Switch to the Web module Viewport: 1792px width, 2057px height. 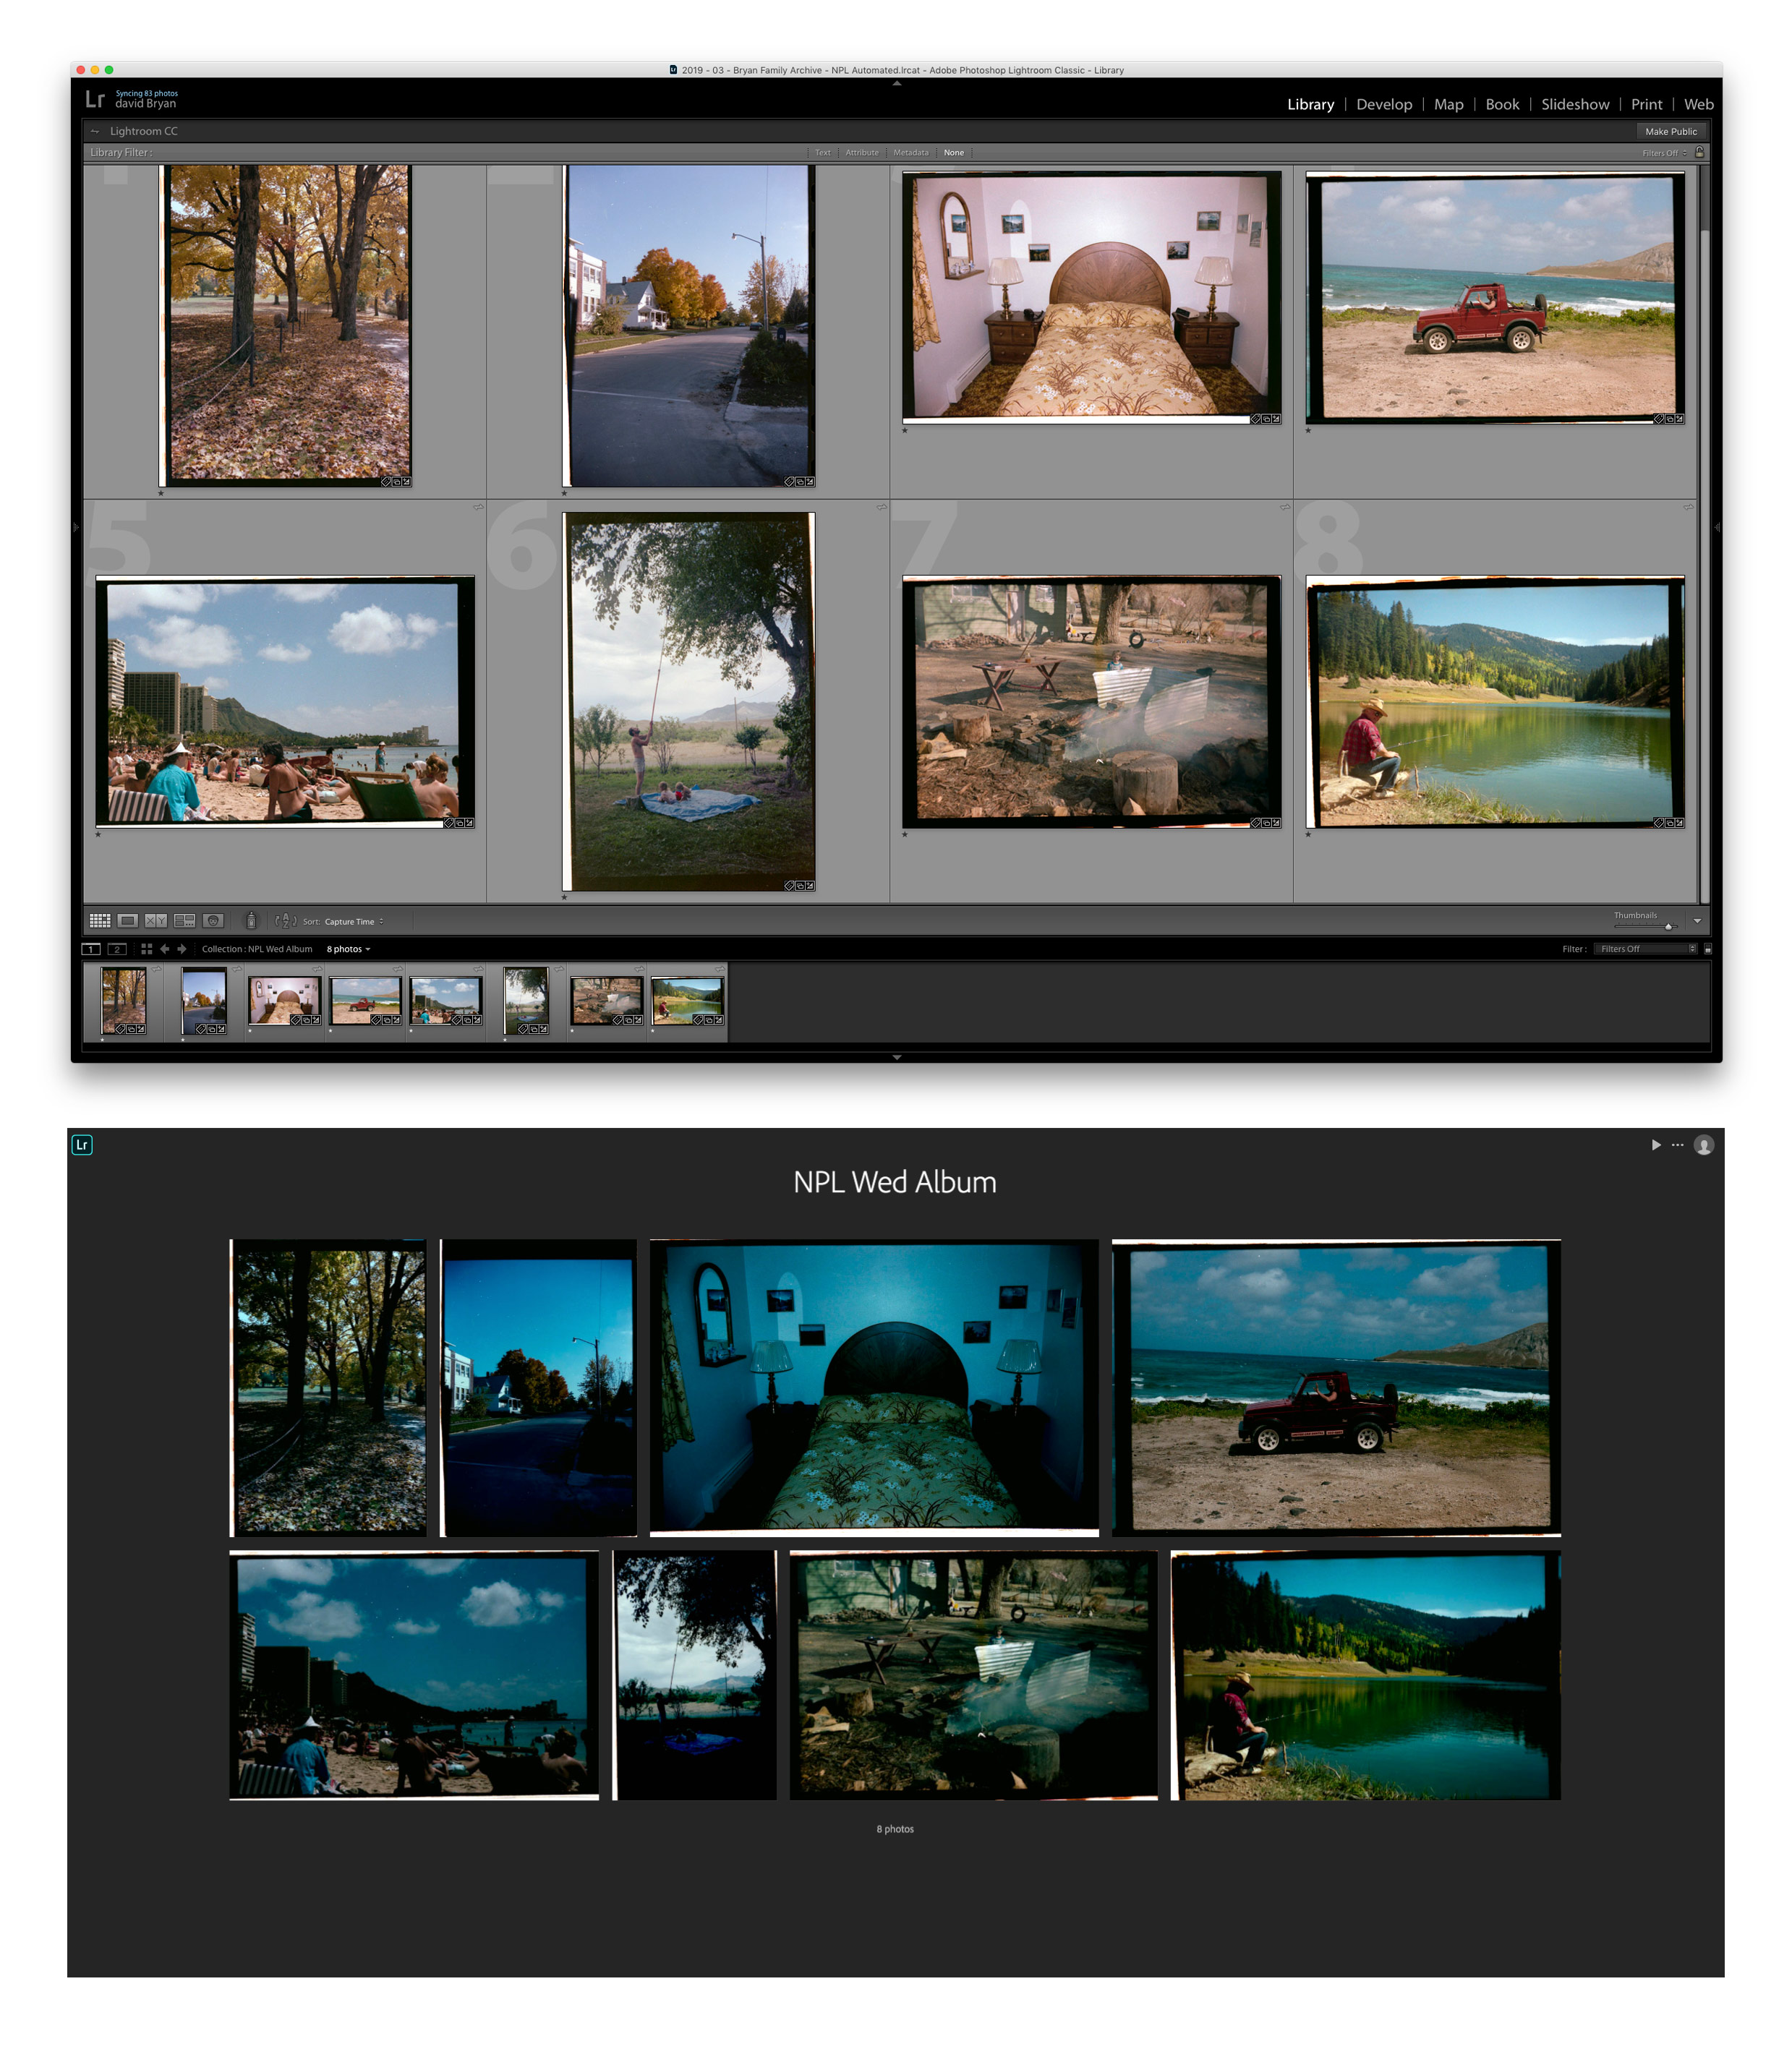tap(1698, 104)
